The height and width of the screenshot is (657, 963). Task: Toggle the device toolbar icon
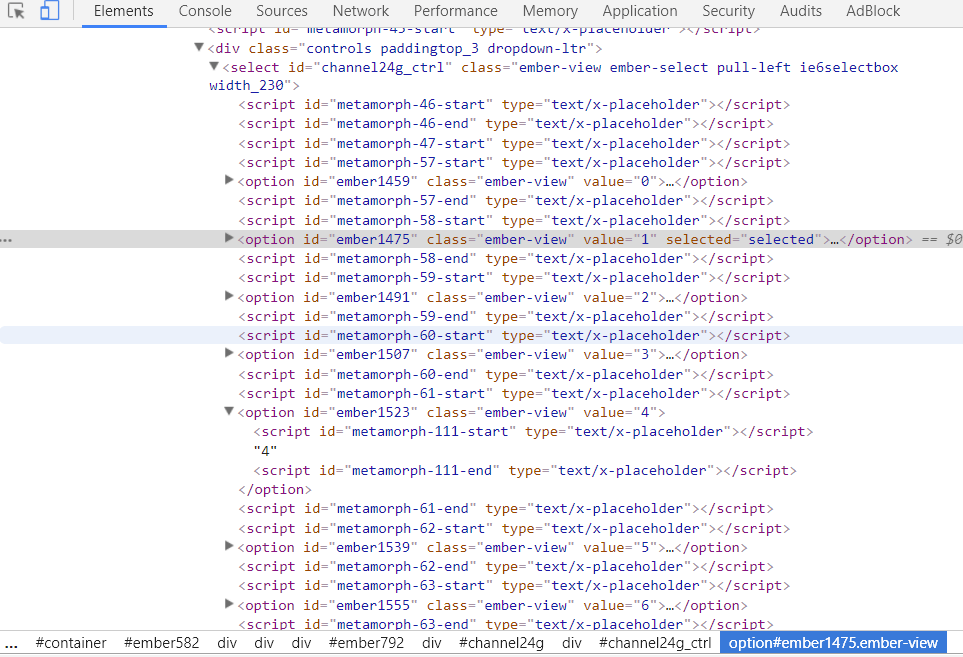pos(46,11)
